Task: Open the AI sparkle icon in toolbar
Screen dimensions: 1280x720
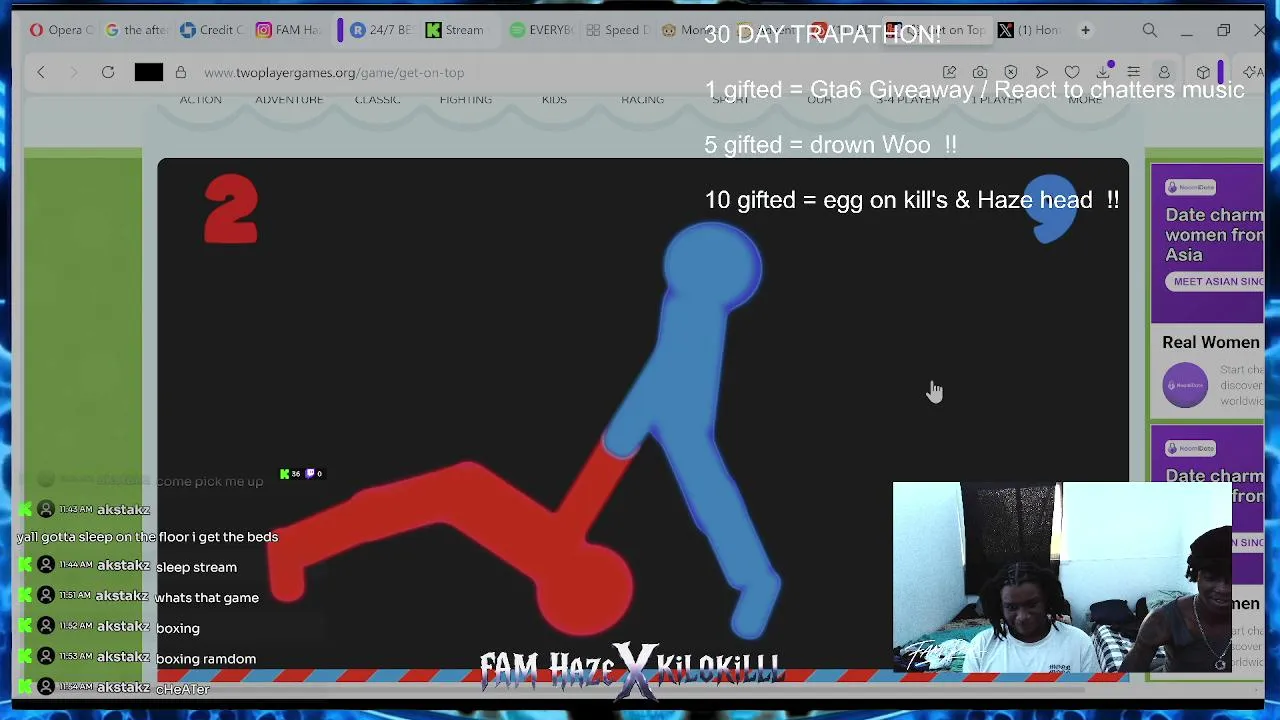Action: [x=1251, y=72]
